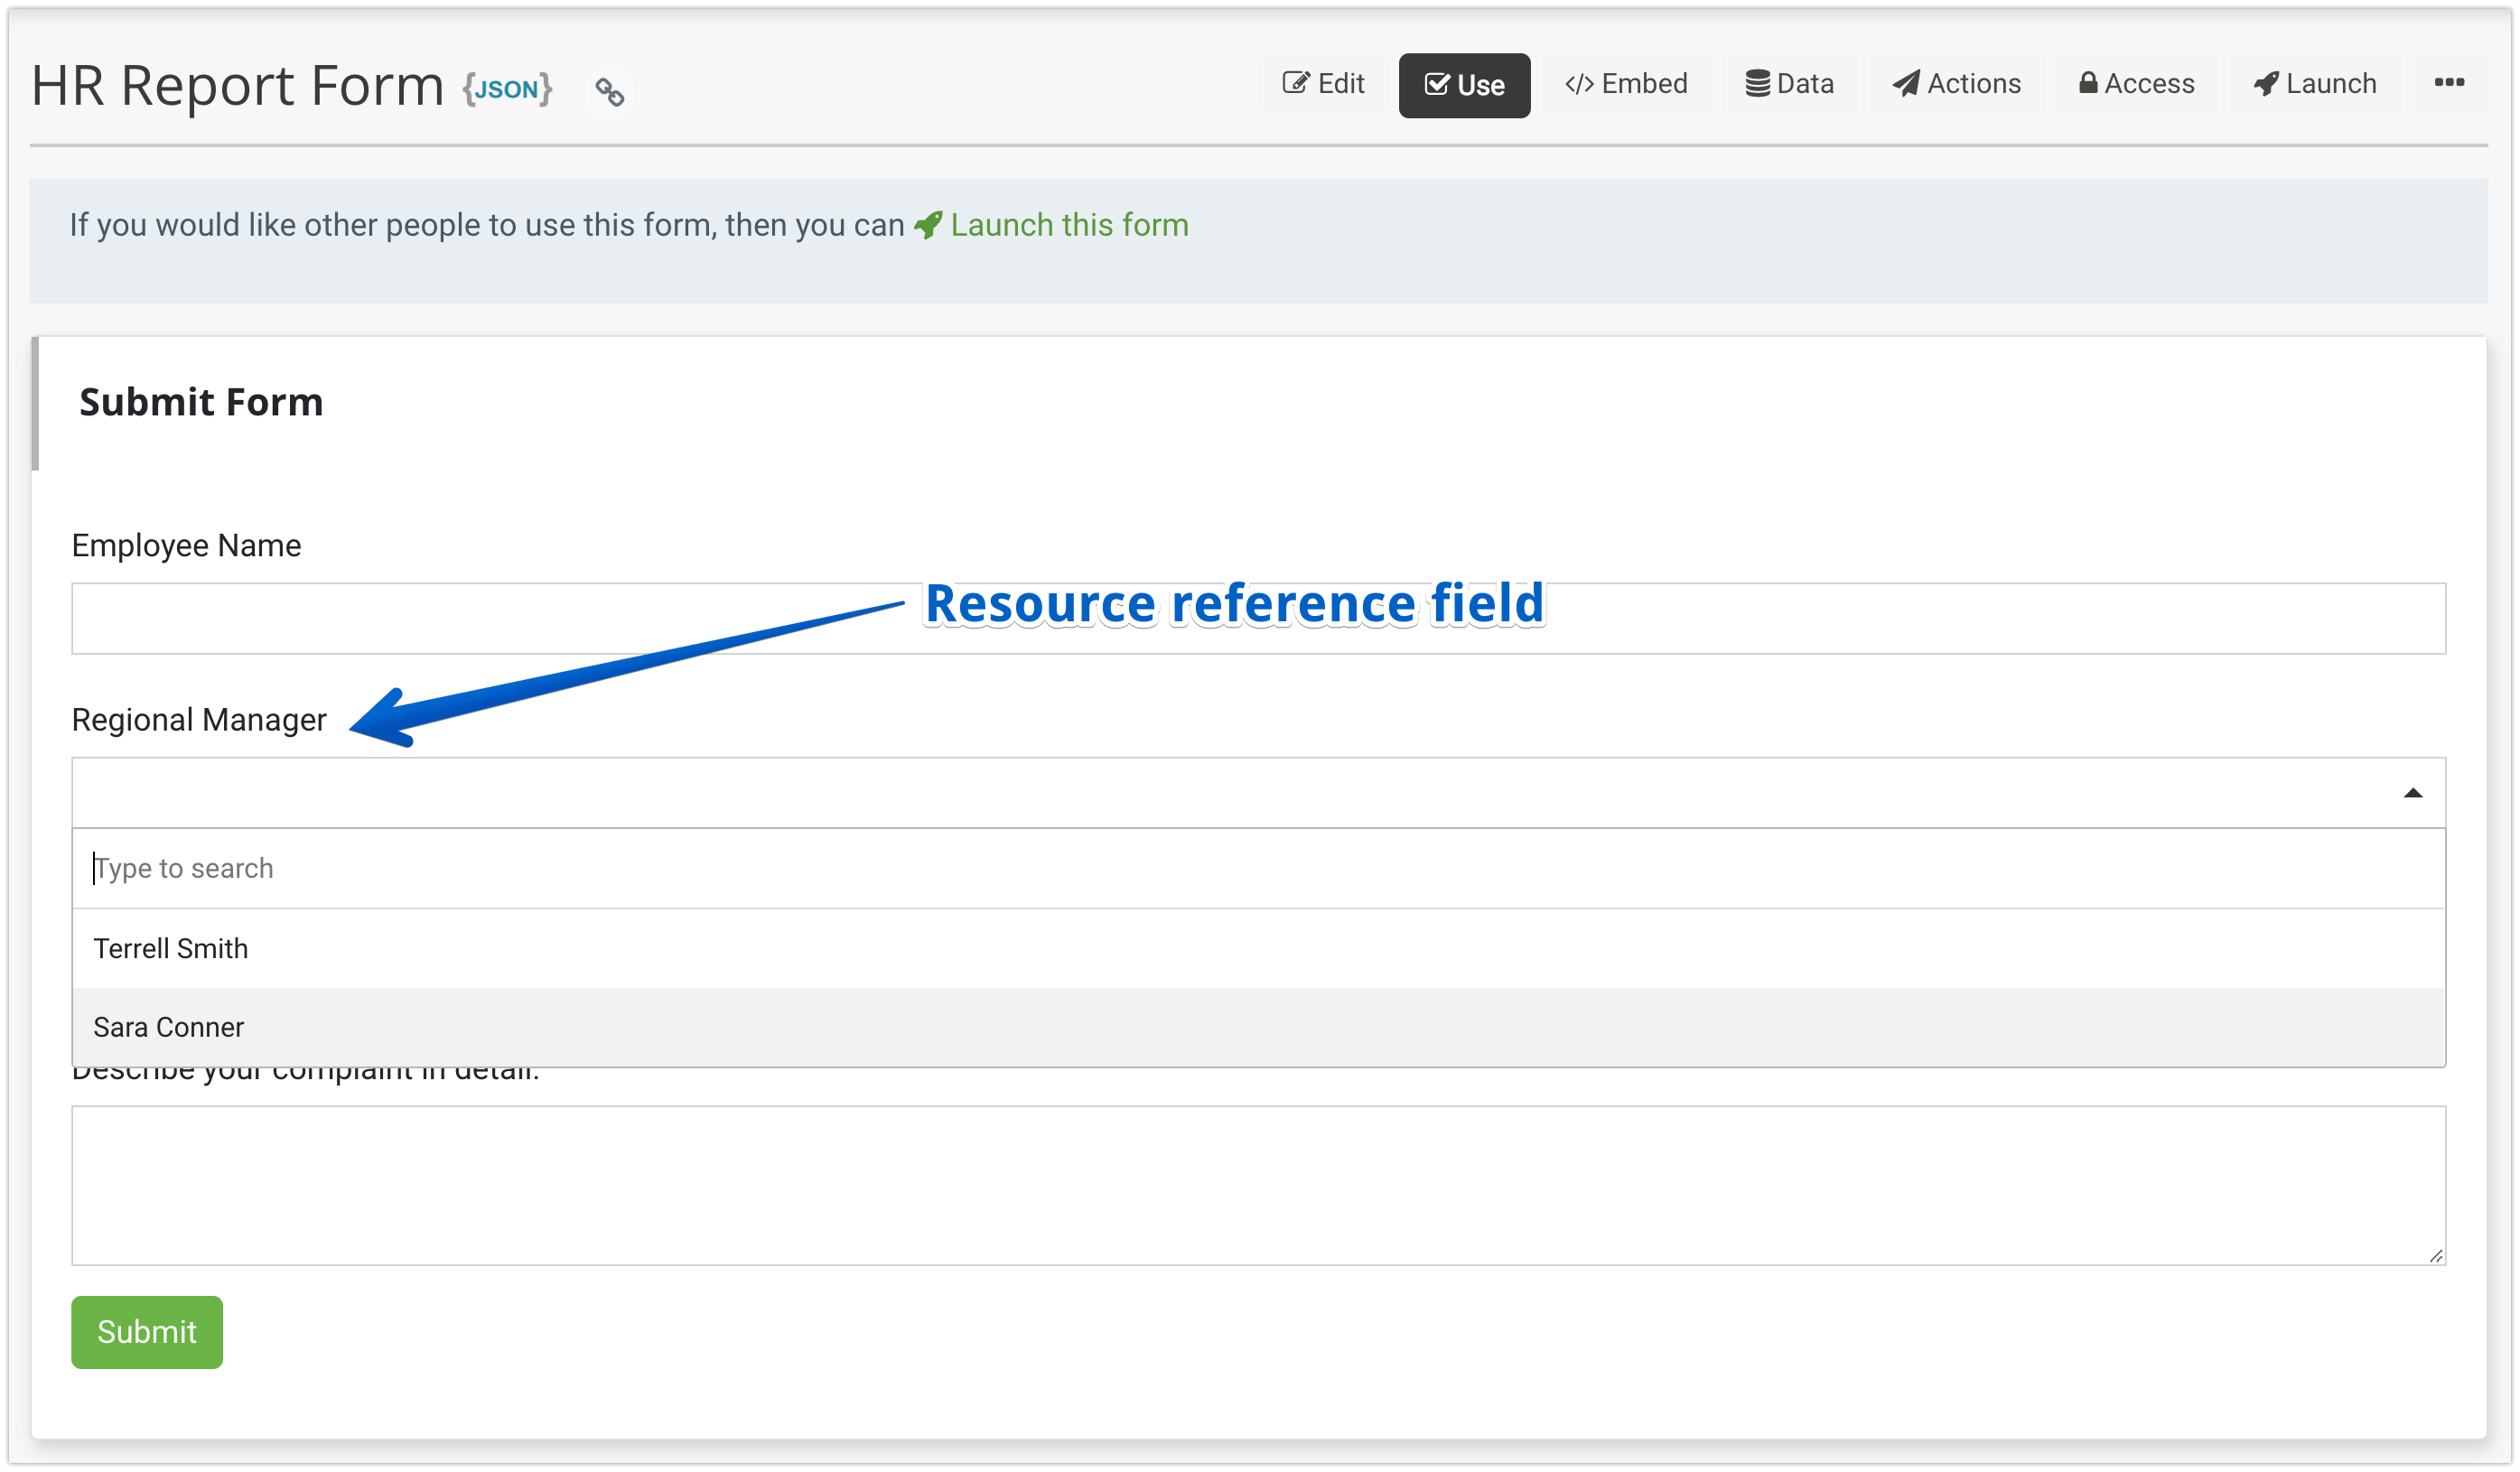Collapse the Regional Manager dropdown arrow

point(2412,793)
